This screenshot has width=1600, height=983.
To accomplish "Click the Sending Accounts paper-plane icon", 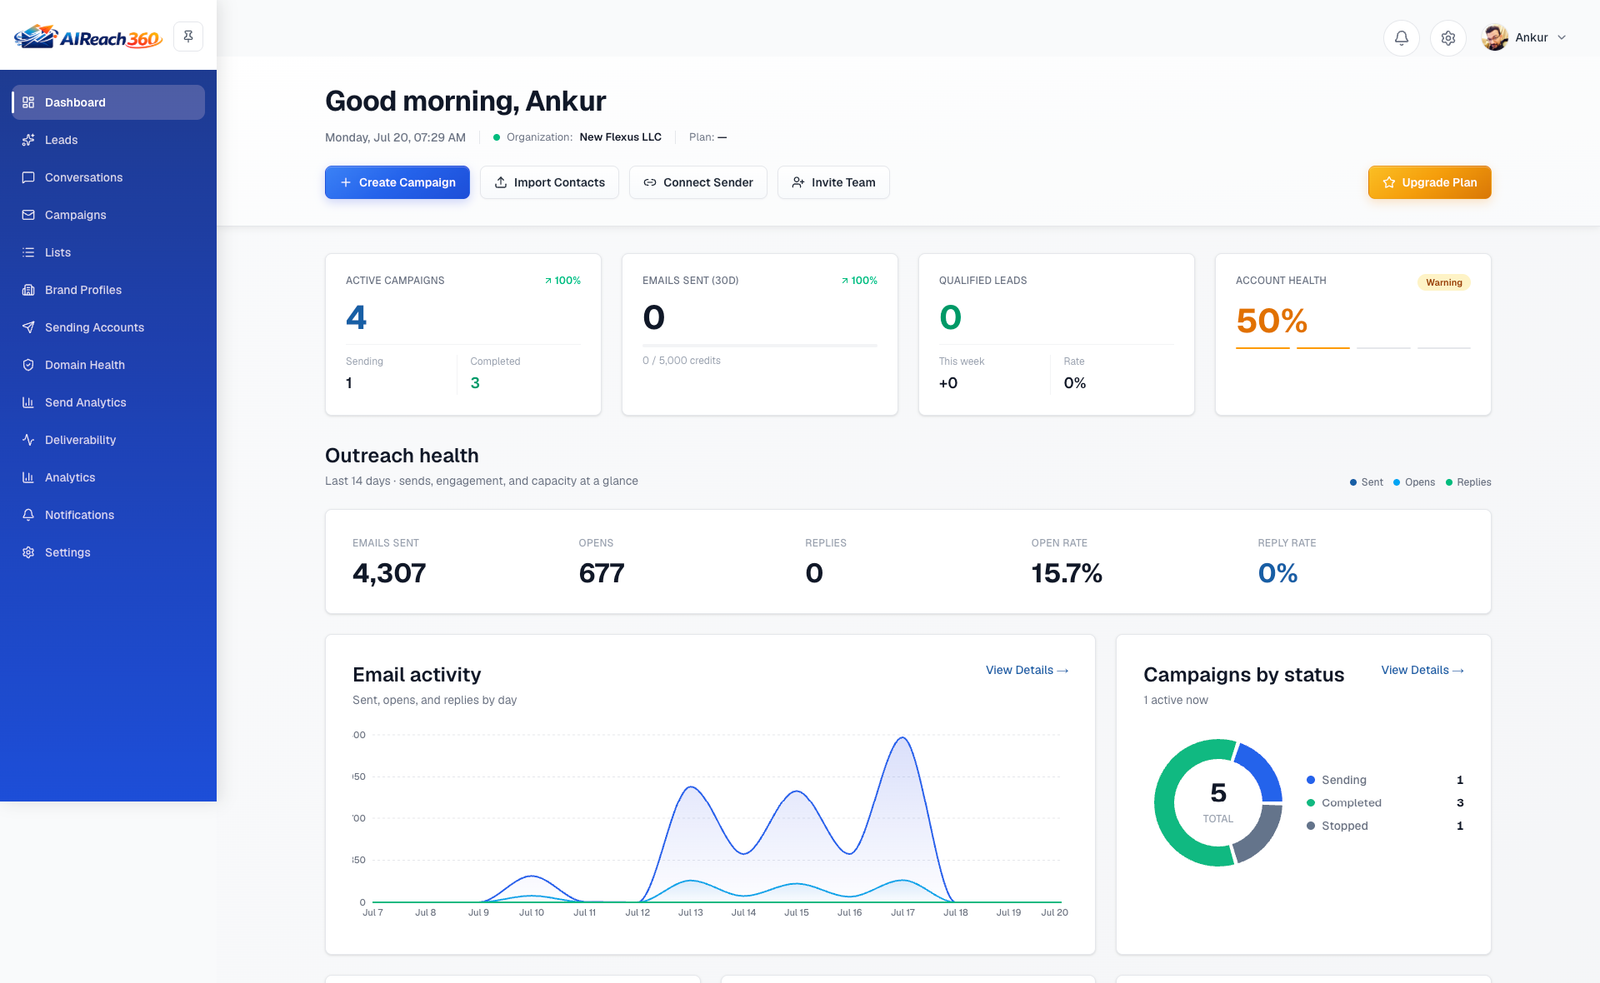I will coord(28,327).
